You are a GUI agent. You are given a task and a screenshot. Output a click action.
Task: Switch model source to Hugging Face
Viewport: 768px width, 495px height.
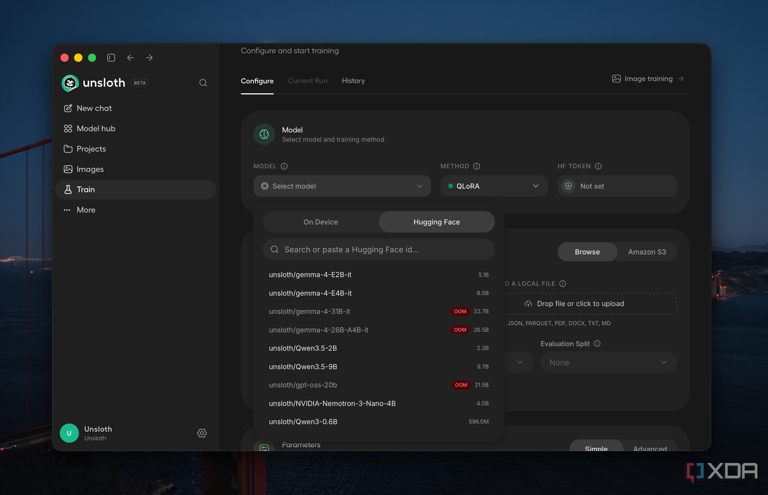[x=436, y=222]
